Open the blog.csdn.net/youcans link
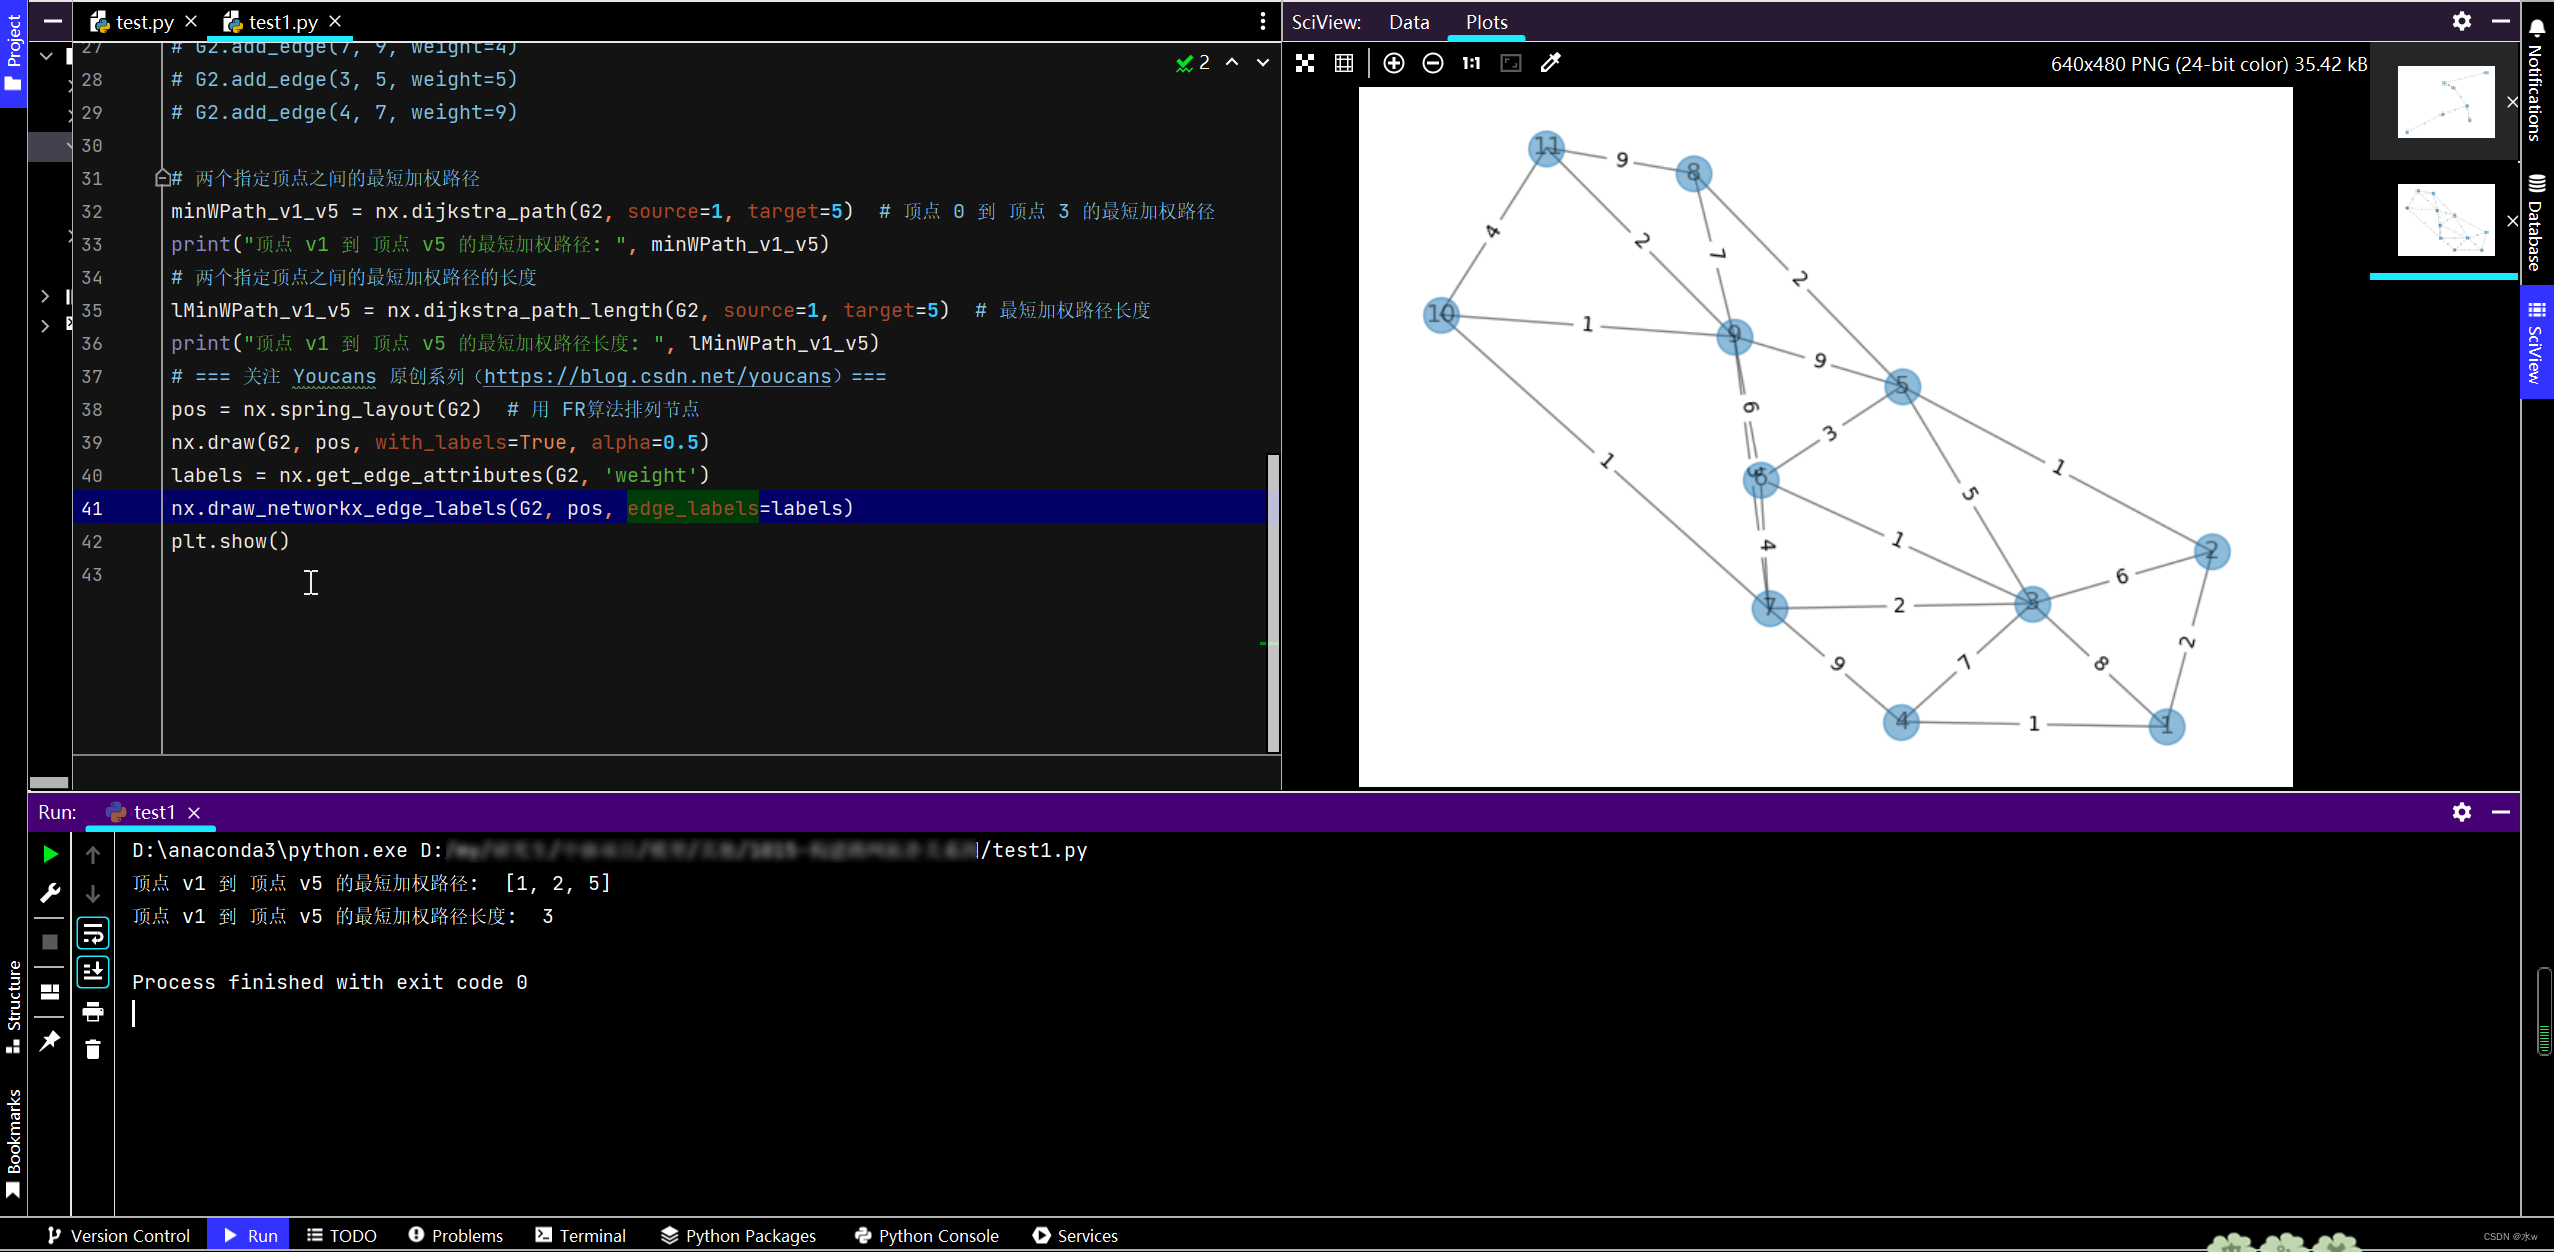 pyautogui.click(x=657, y=377)
